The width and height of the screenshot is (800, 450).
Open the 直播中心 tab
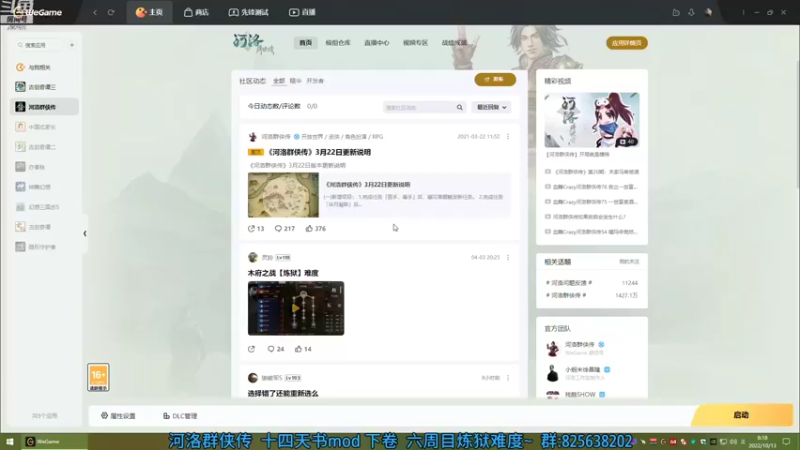[x=377, y=43]
